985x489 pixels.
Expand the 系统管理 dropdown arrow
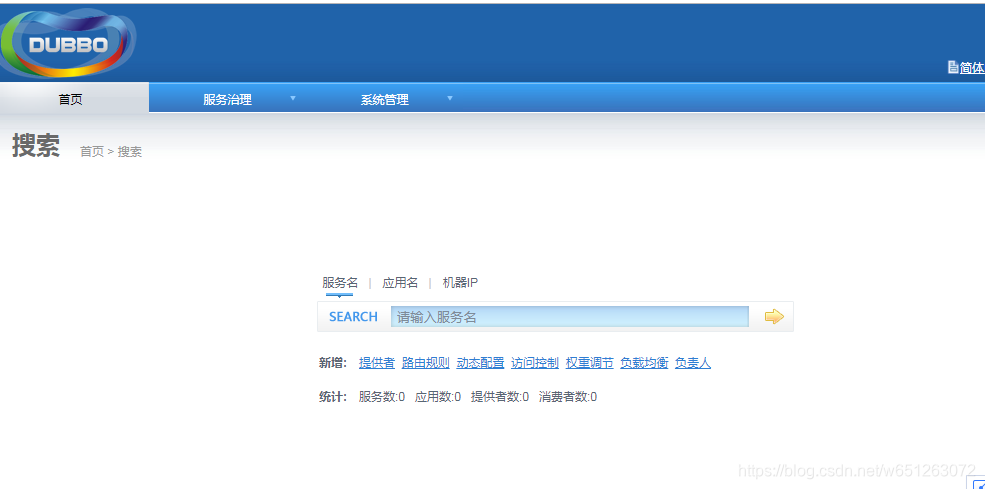[x=450, y=98]
